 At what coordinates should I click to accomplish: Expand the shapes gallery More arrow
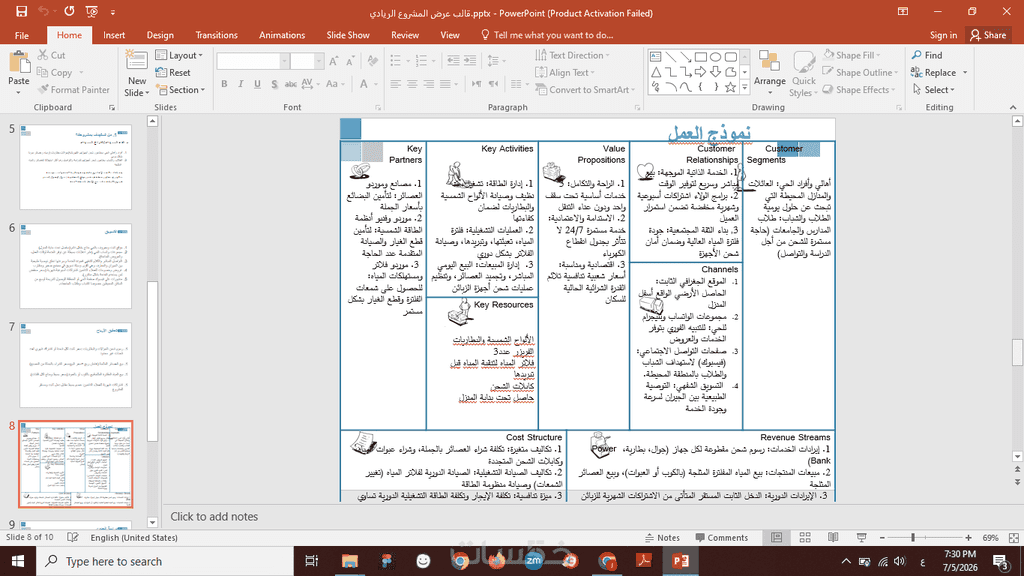coord(744,88)
